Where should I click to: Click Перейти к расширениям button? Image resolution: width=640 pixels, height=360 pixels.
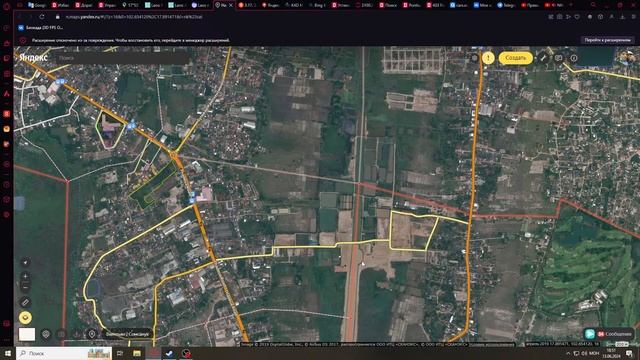[x=607, y=40]
